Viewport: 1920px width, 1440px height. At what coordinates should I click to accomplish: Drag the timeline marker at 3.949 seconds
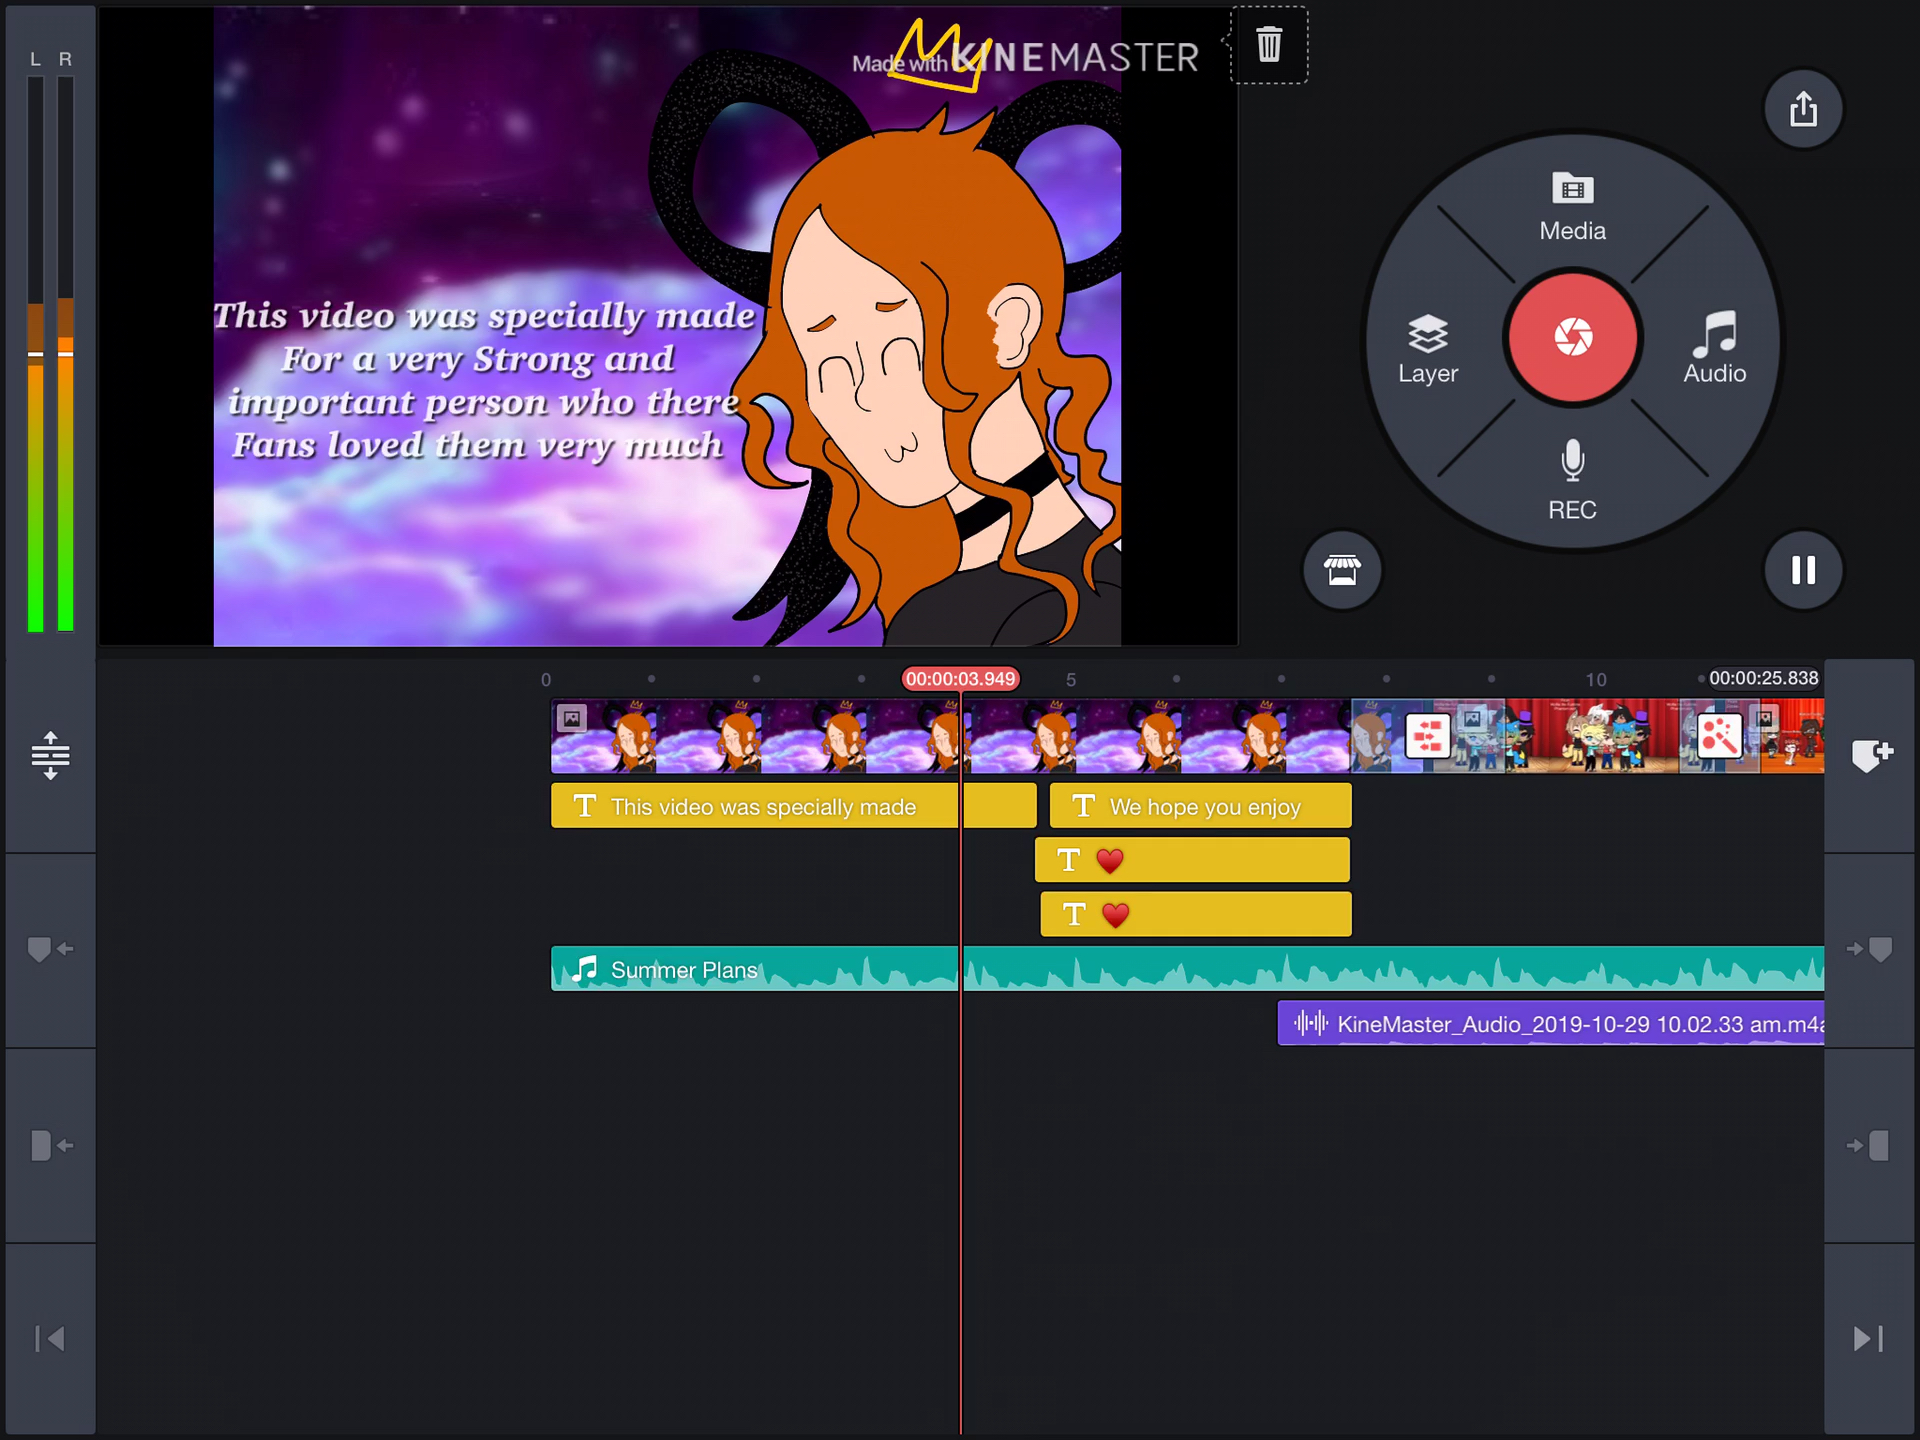coord(962,679)
